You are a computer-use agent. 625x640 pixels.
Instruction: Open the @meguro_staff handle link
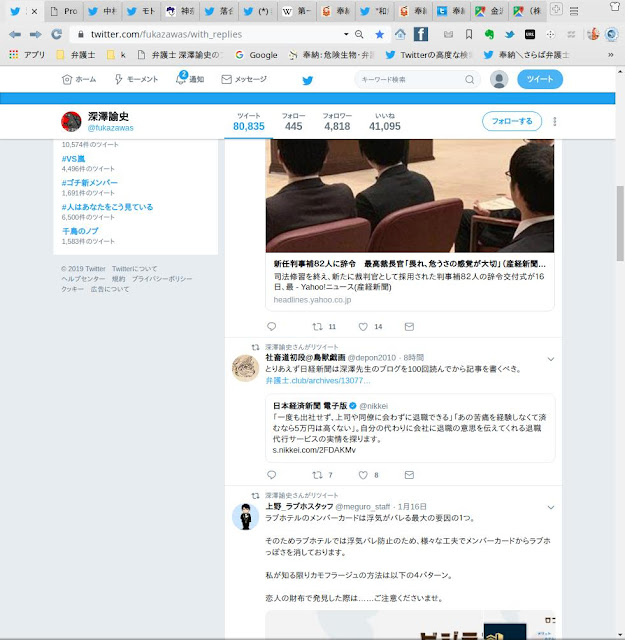(x=363, y=507)
